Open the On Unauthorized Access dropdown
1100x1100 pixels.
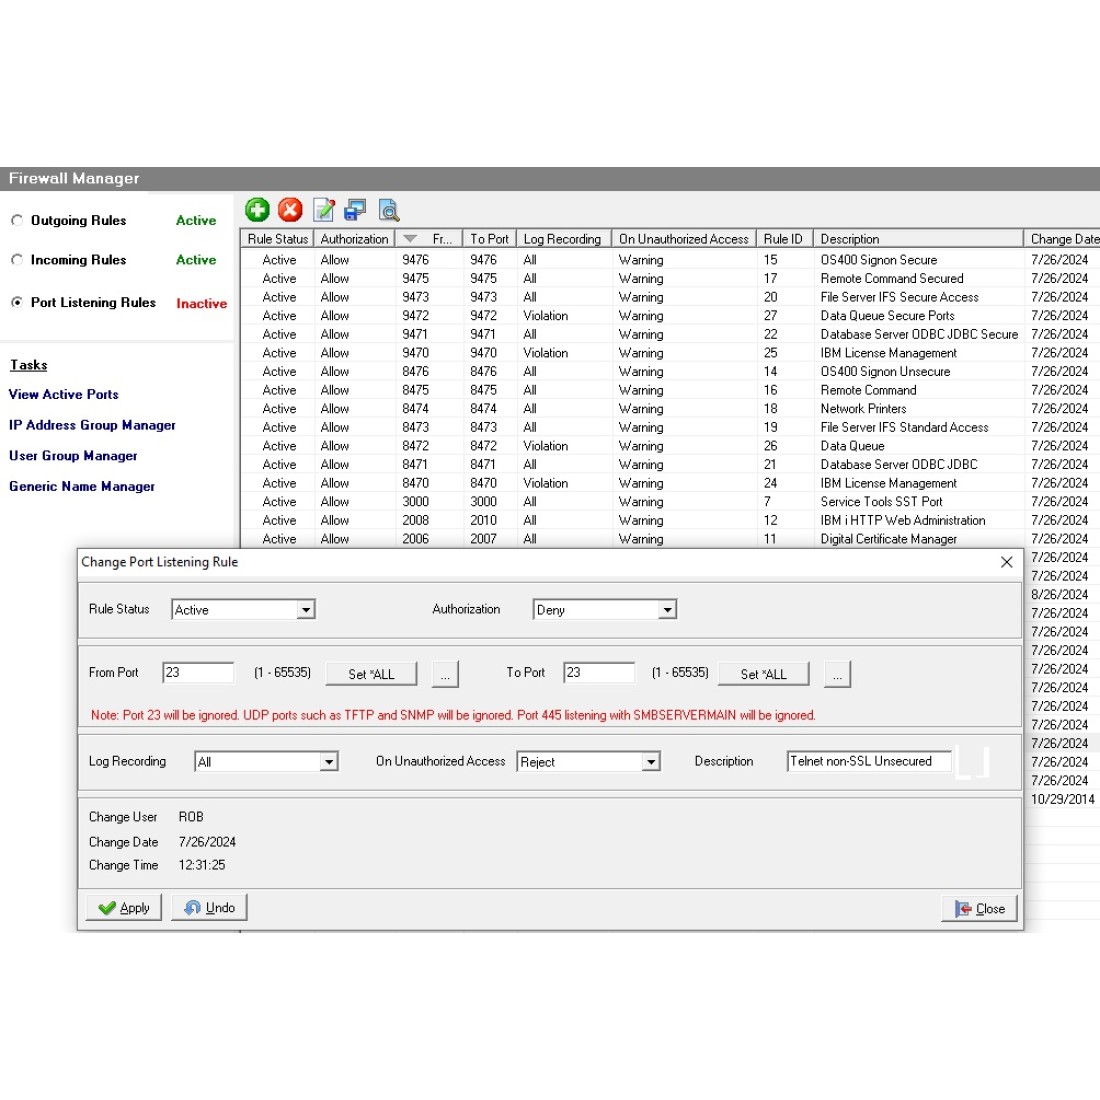point(651,761)
